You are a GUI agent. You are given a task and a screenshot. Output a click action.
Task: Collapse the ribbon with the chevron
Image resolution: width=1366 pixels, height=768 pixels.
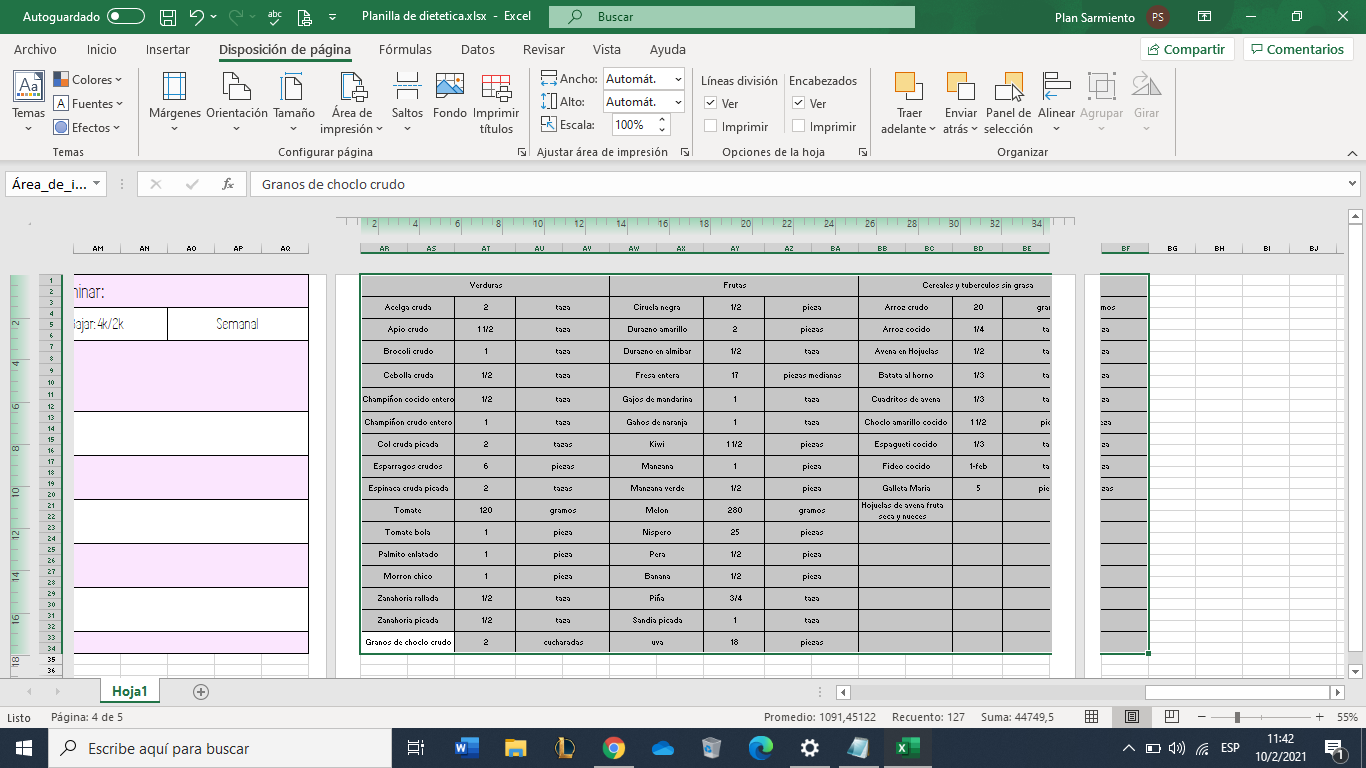(x=1352, y=152)
